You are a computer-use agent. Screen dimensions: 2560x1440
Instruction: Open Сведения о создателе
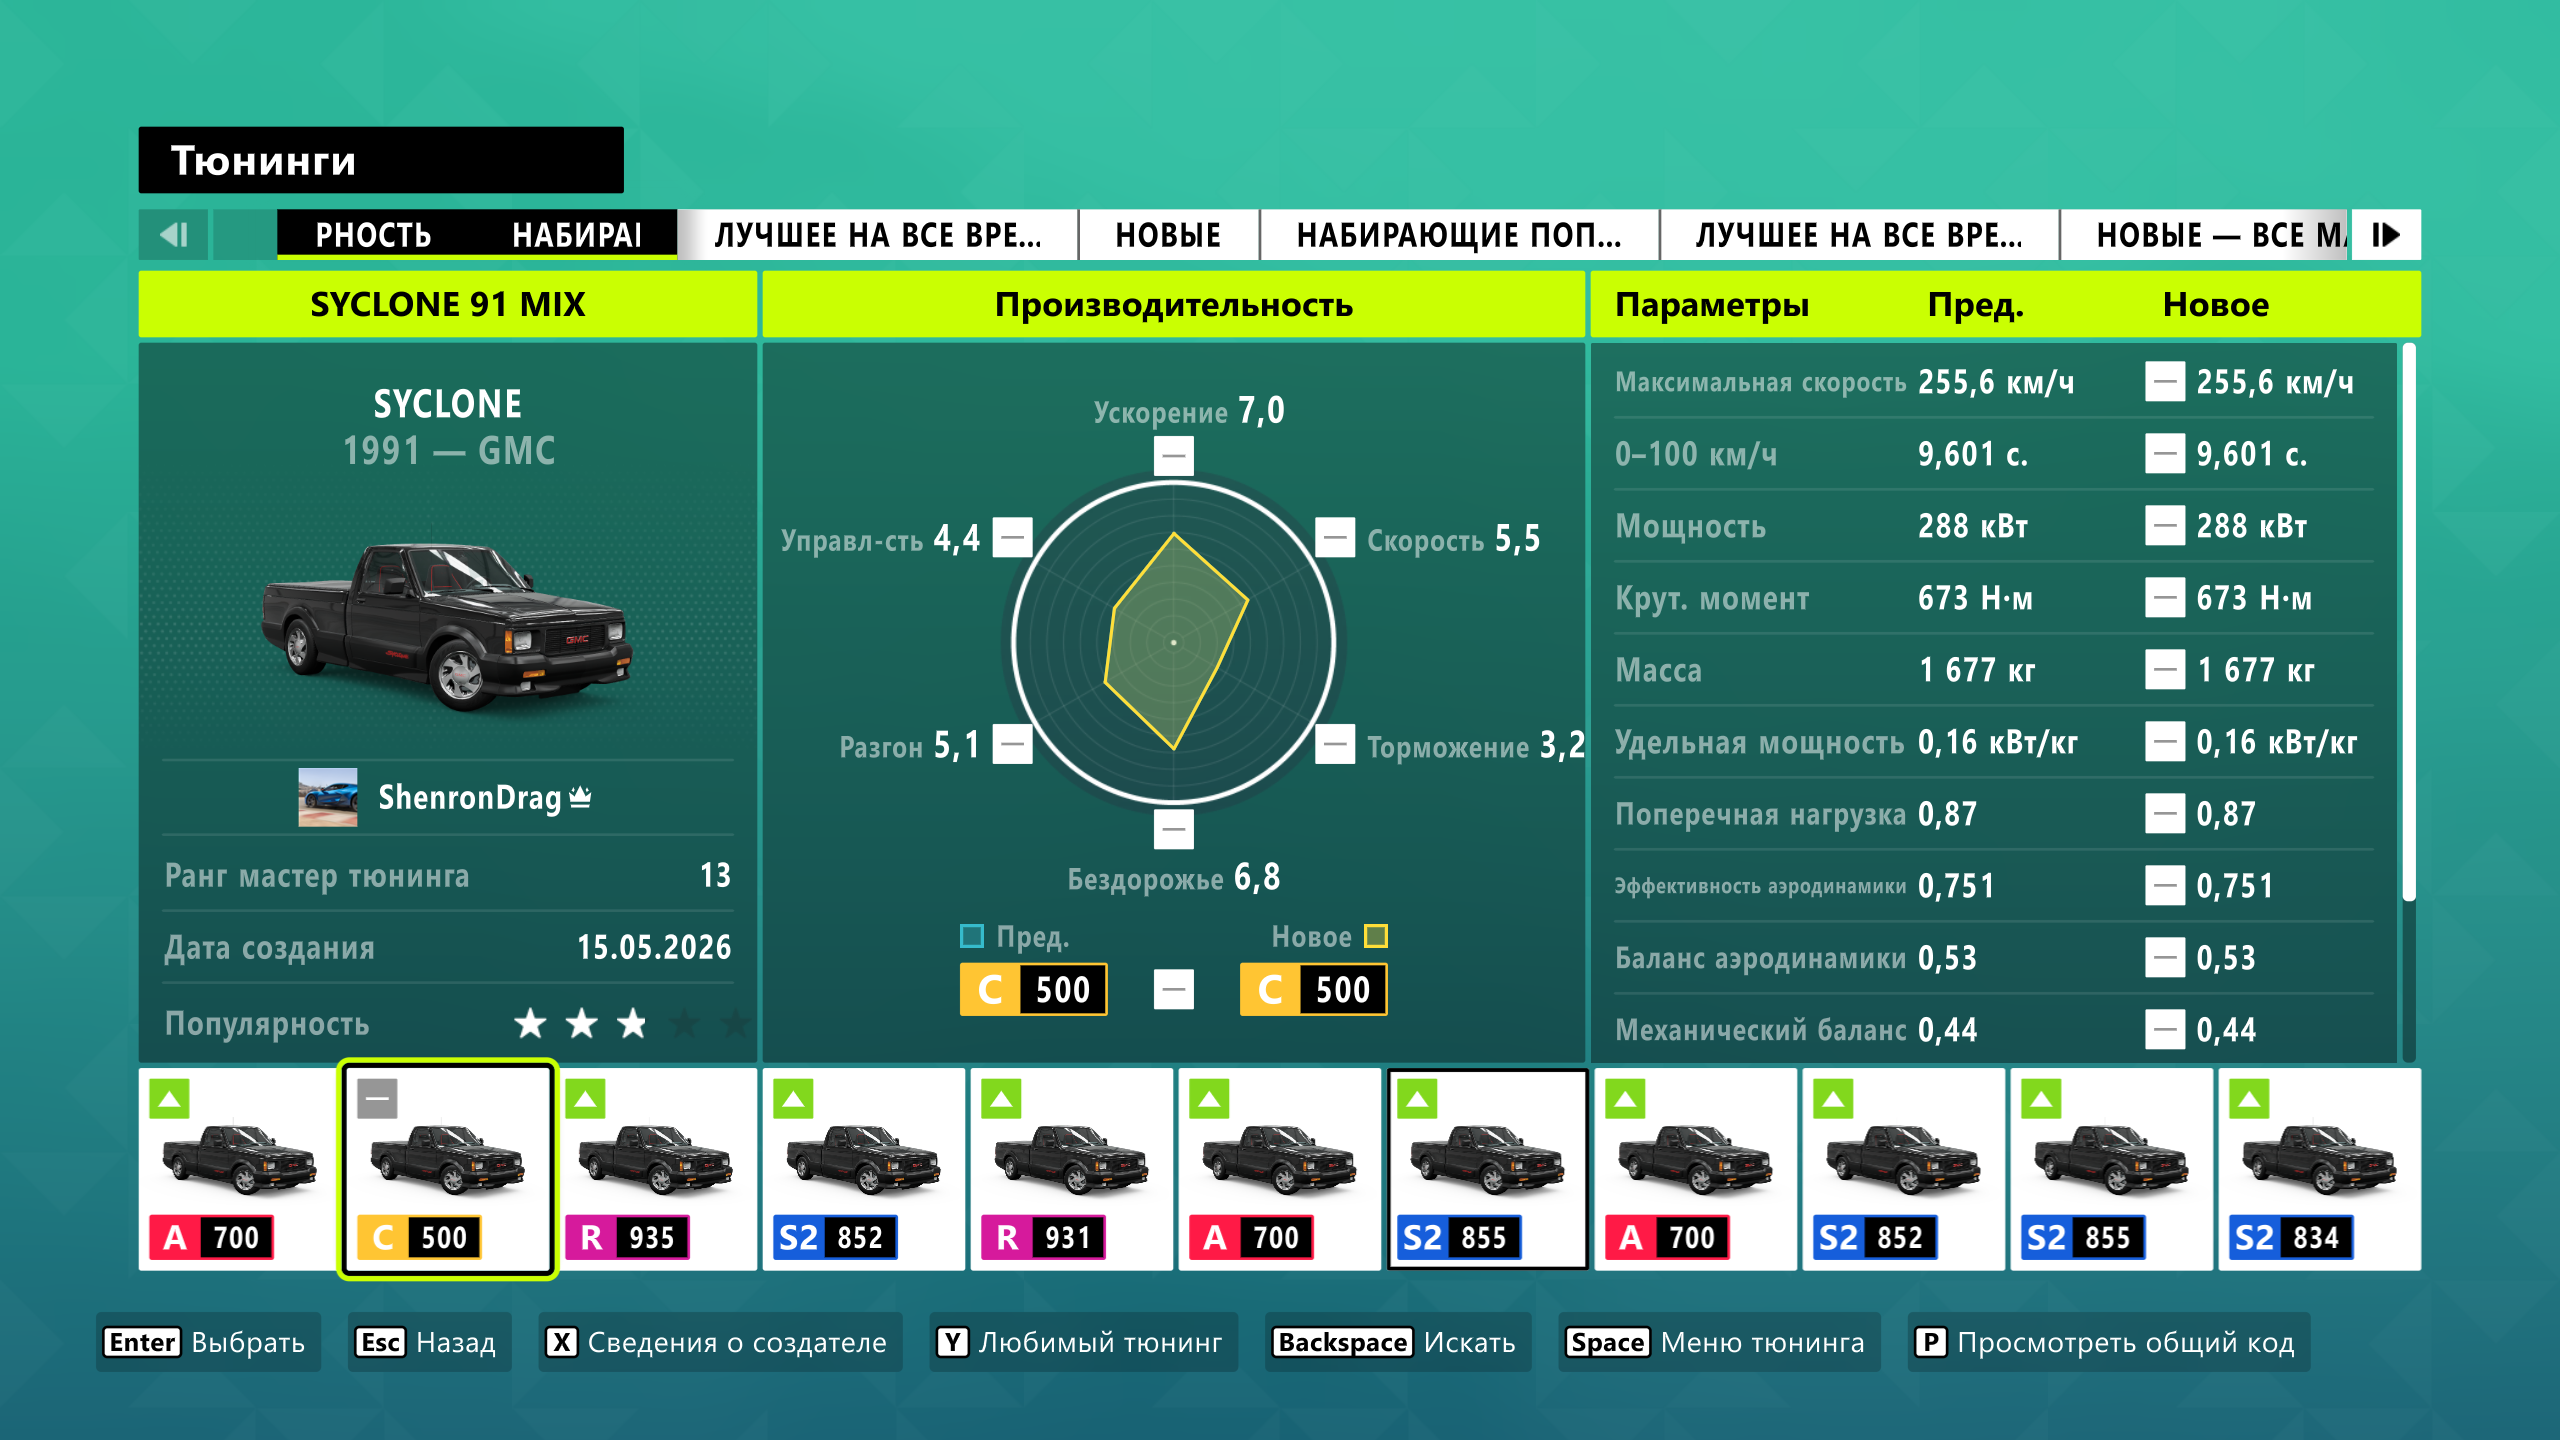click(x=720, y=1342)
